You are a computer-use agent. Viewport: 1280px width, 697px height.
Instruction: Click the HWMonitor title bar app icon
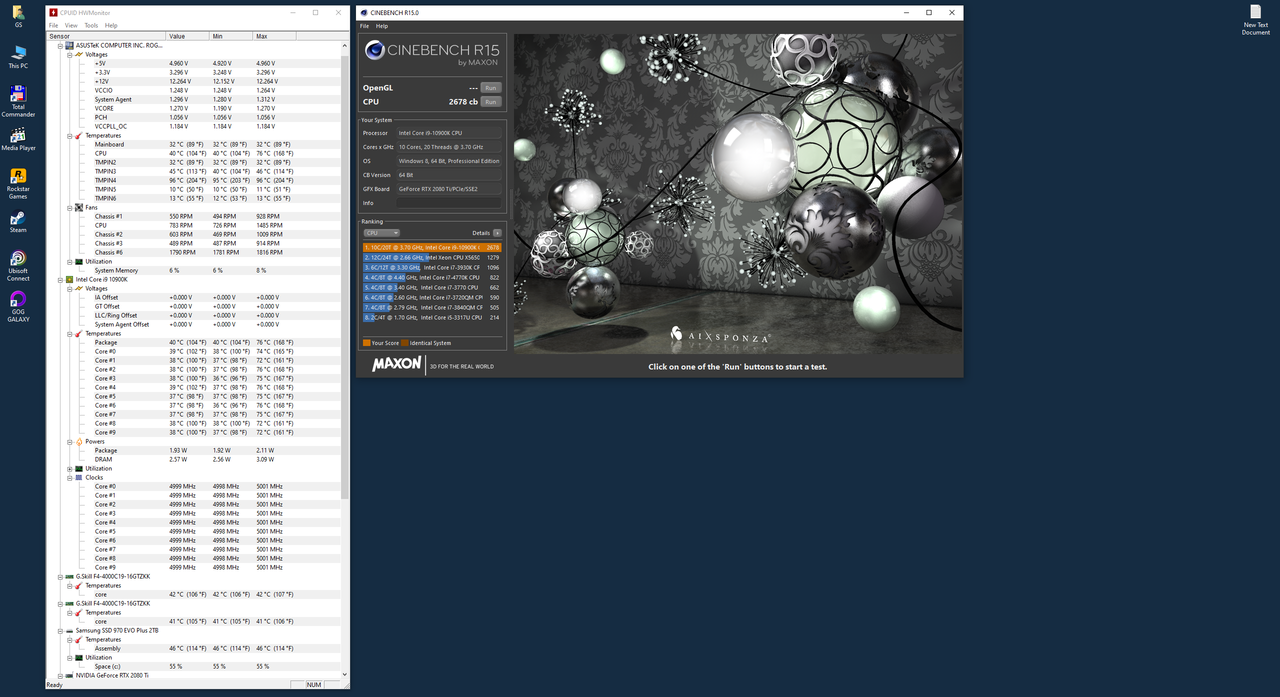pyautogui.click(x=54, y=13)
